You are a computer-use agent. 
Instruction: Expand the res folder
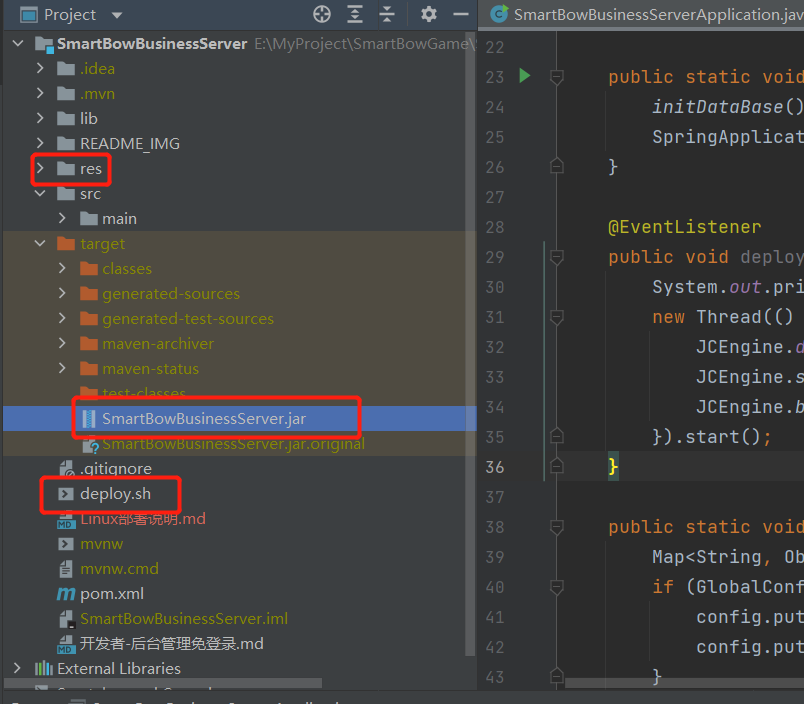click(40, 168)
